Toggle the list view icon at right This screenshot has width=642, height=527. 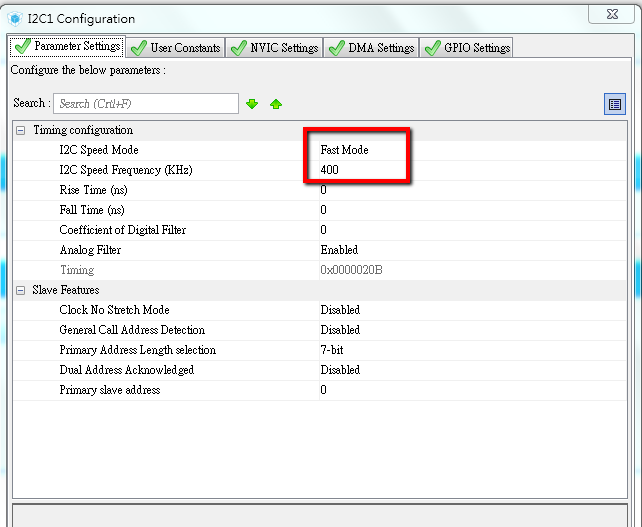click(615, 104)
